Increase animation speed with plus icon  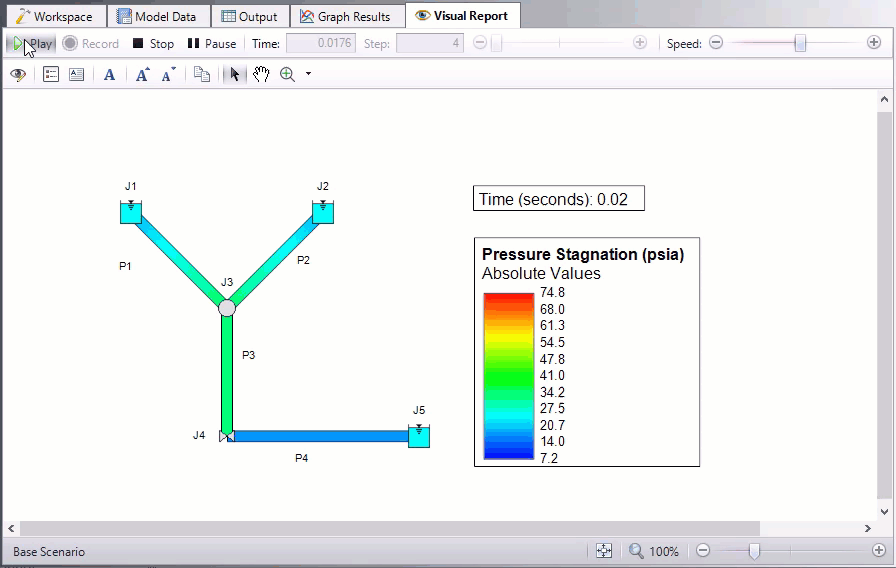click(x=874, y=42)
